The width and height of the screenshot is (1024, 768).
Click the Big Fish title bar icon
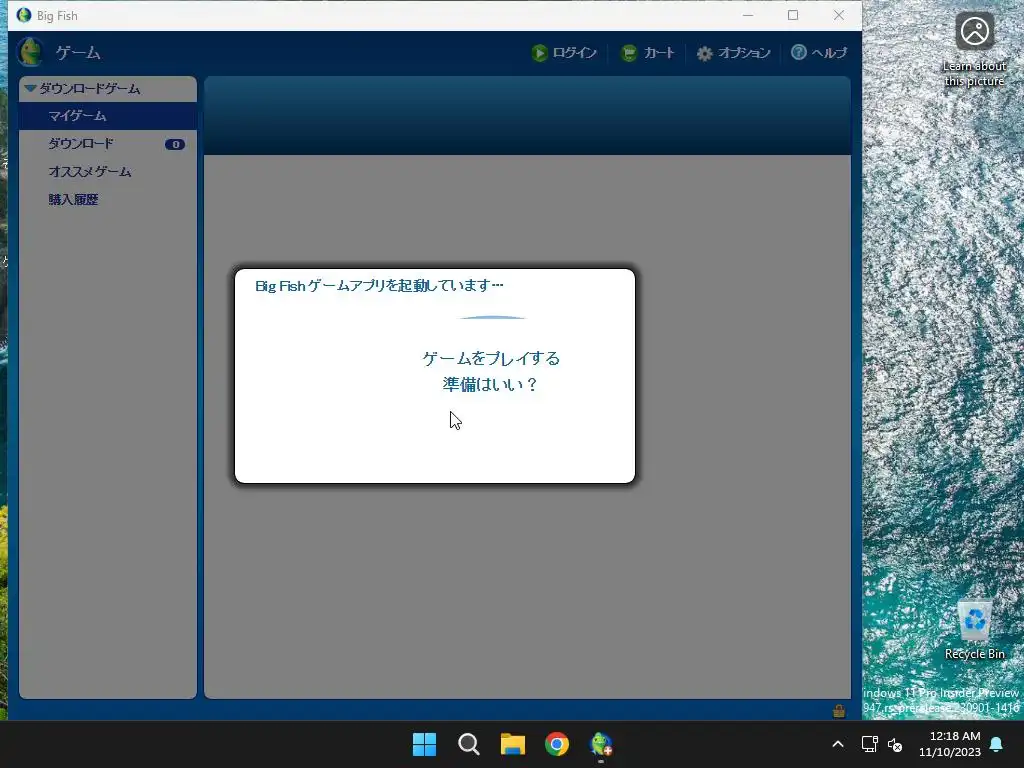(x=24, y=15)
